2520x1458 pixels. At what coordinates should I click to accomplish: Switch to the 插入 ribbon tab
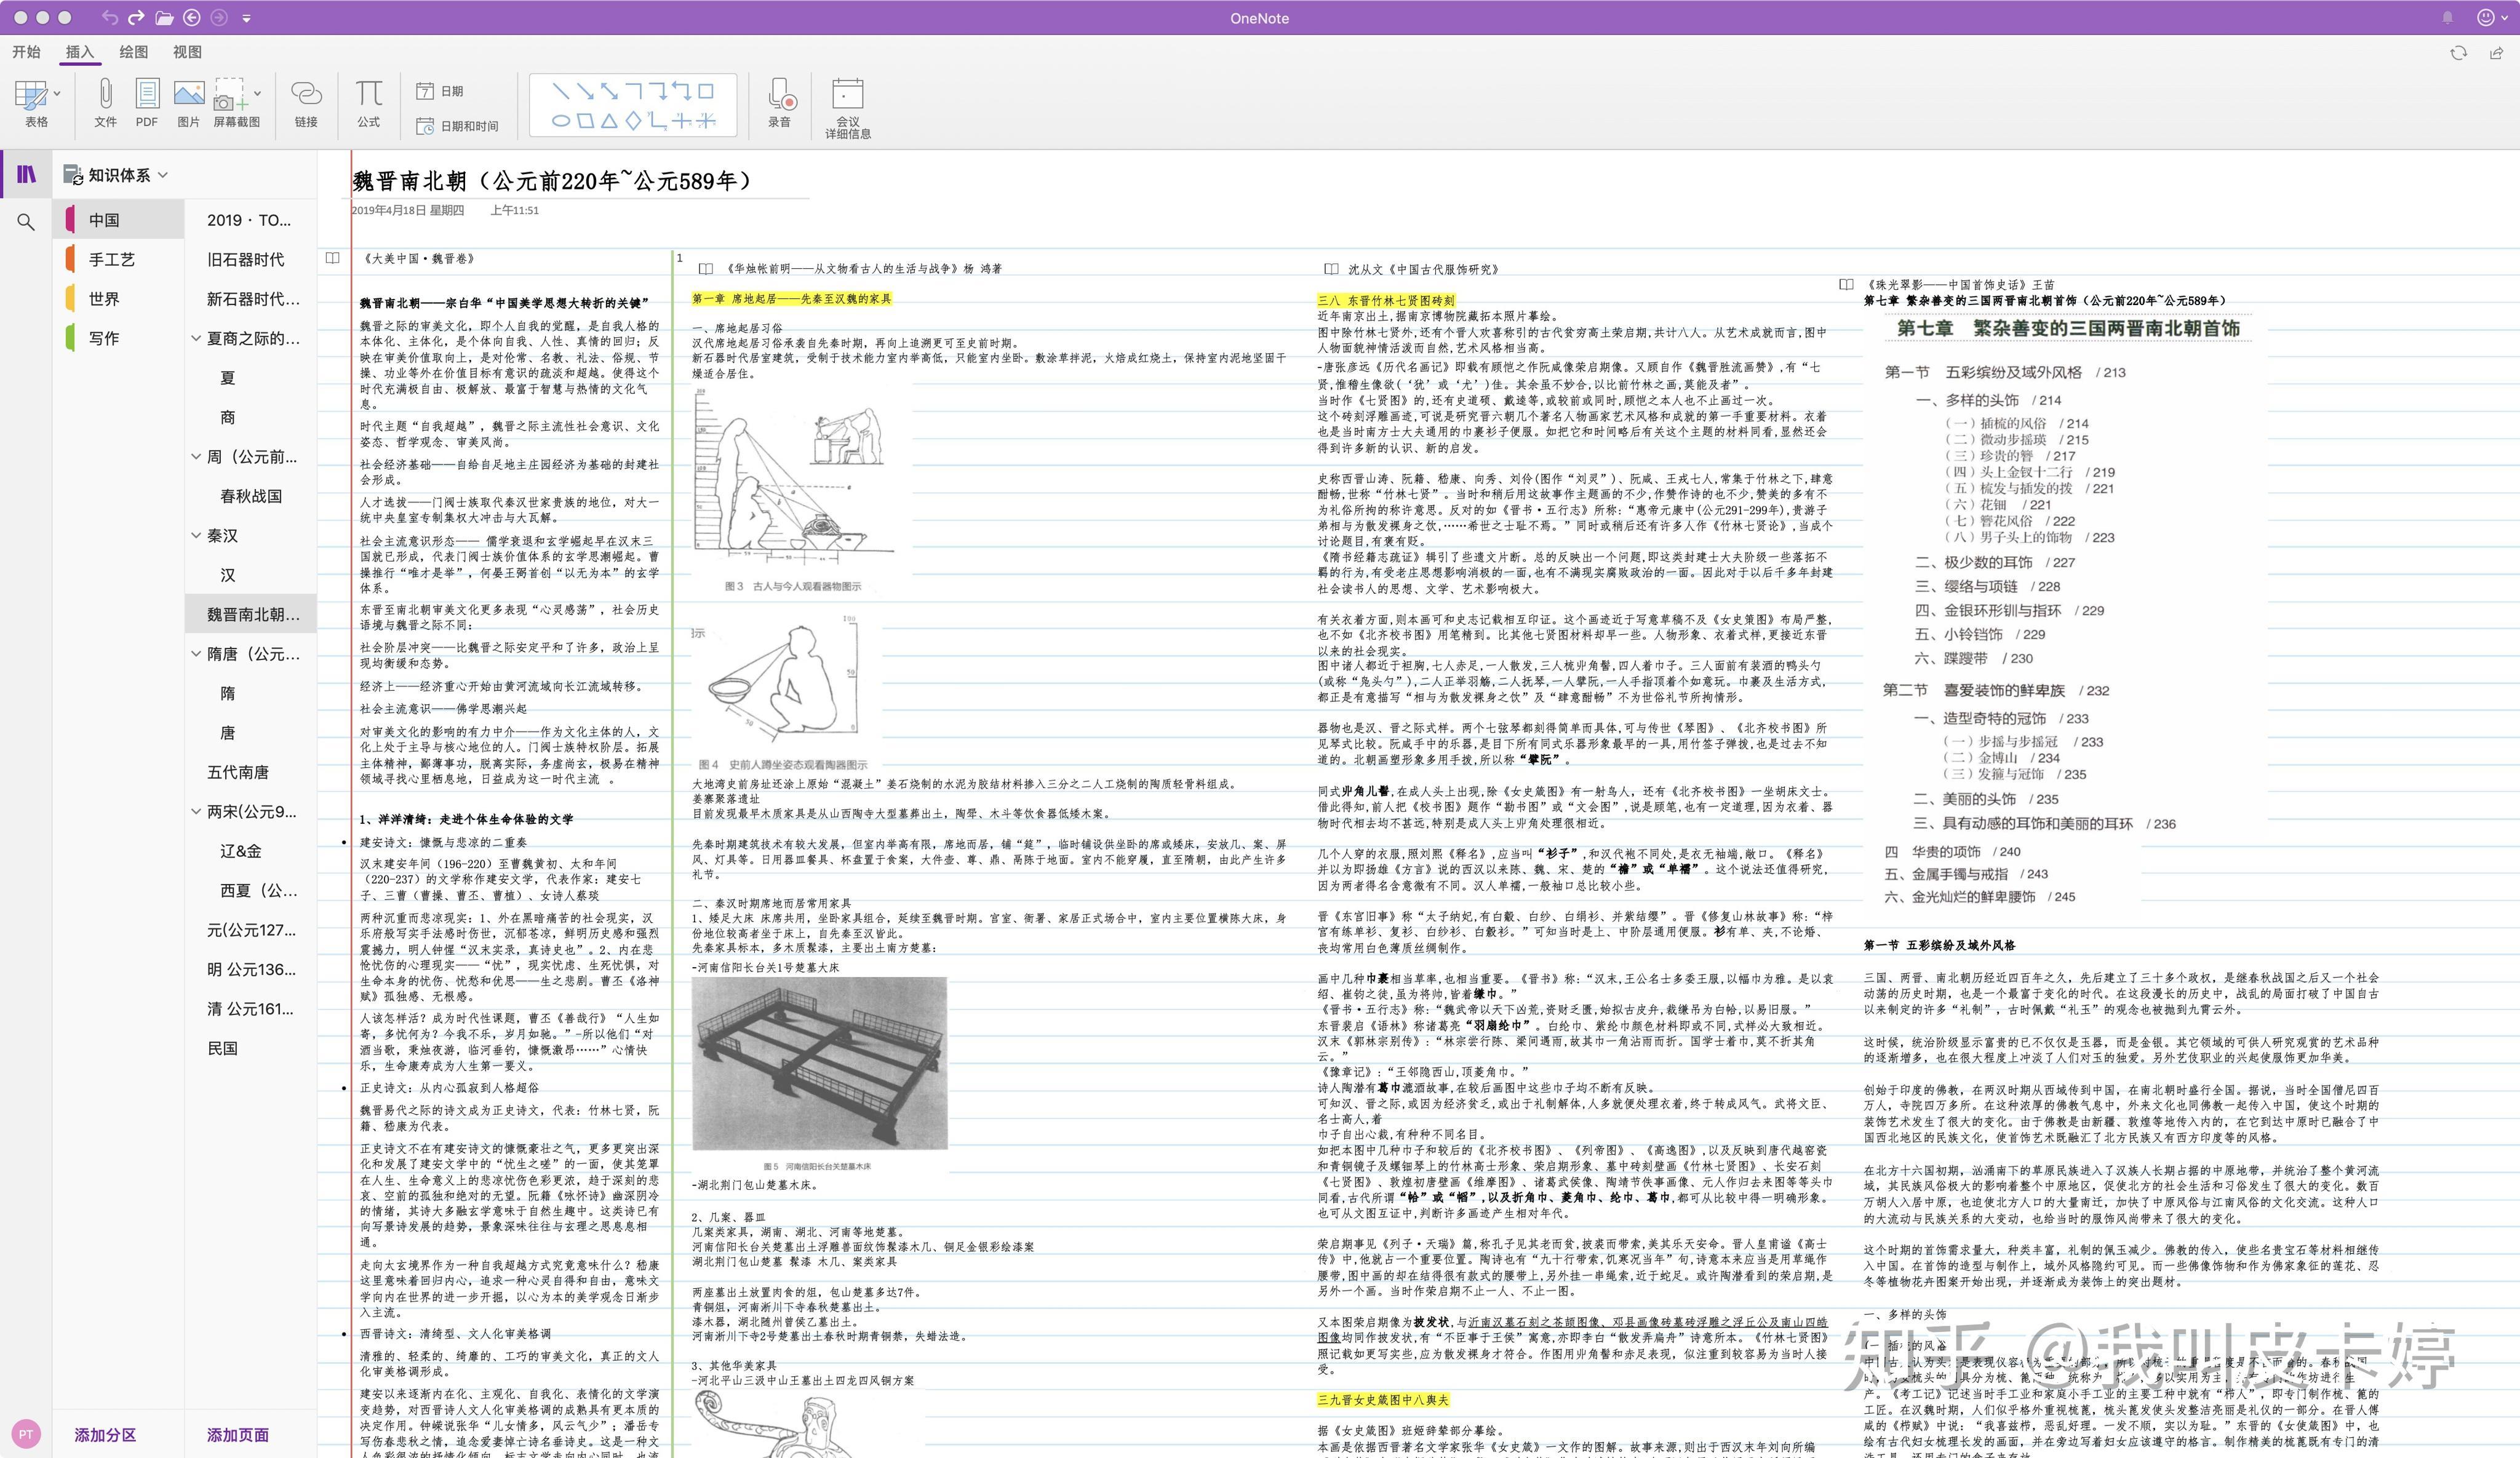point(79,52)
